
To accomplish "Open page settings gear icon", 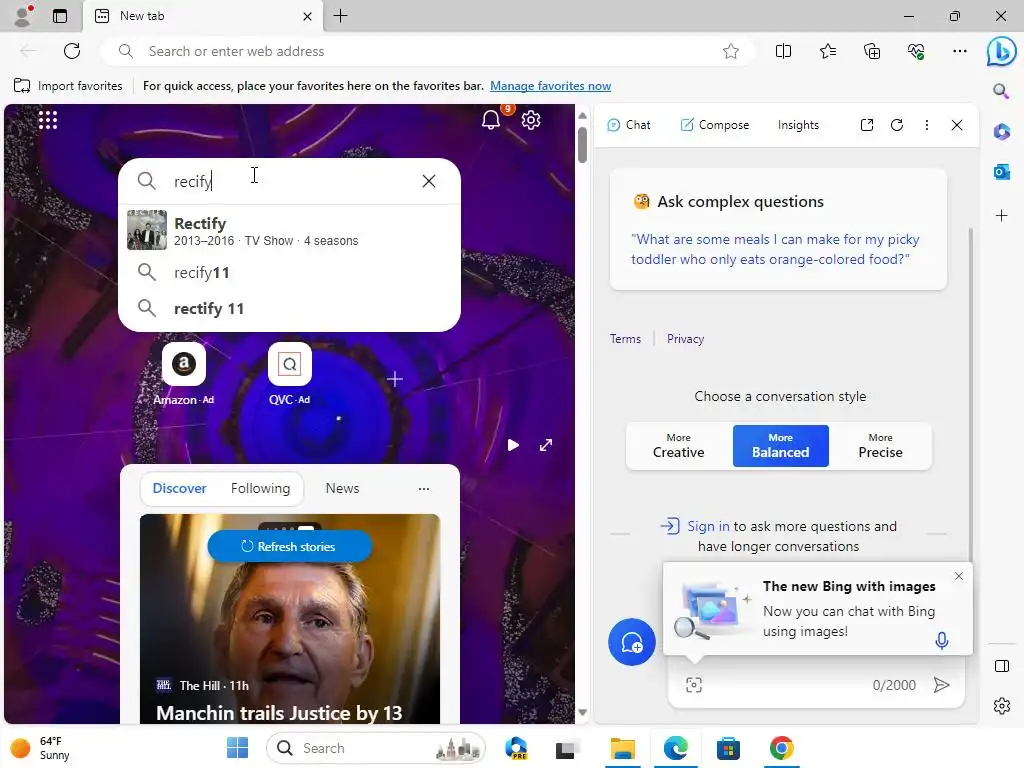I will 531,120.
